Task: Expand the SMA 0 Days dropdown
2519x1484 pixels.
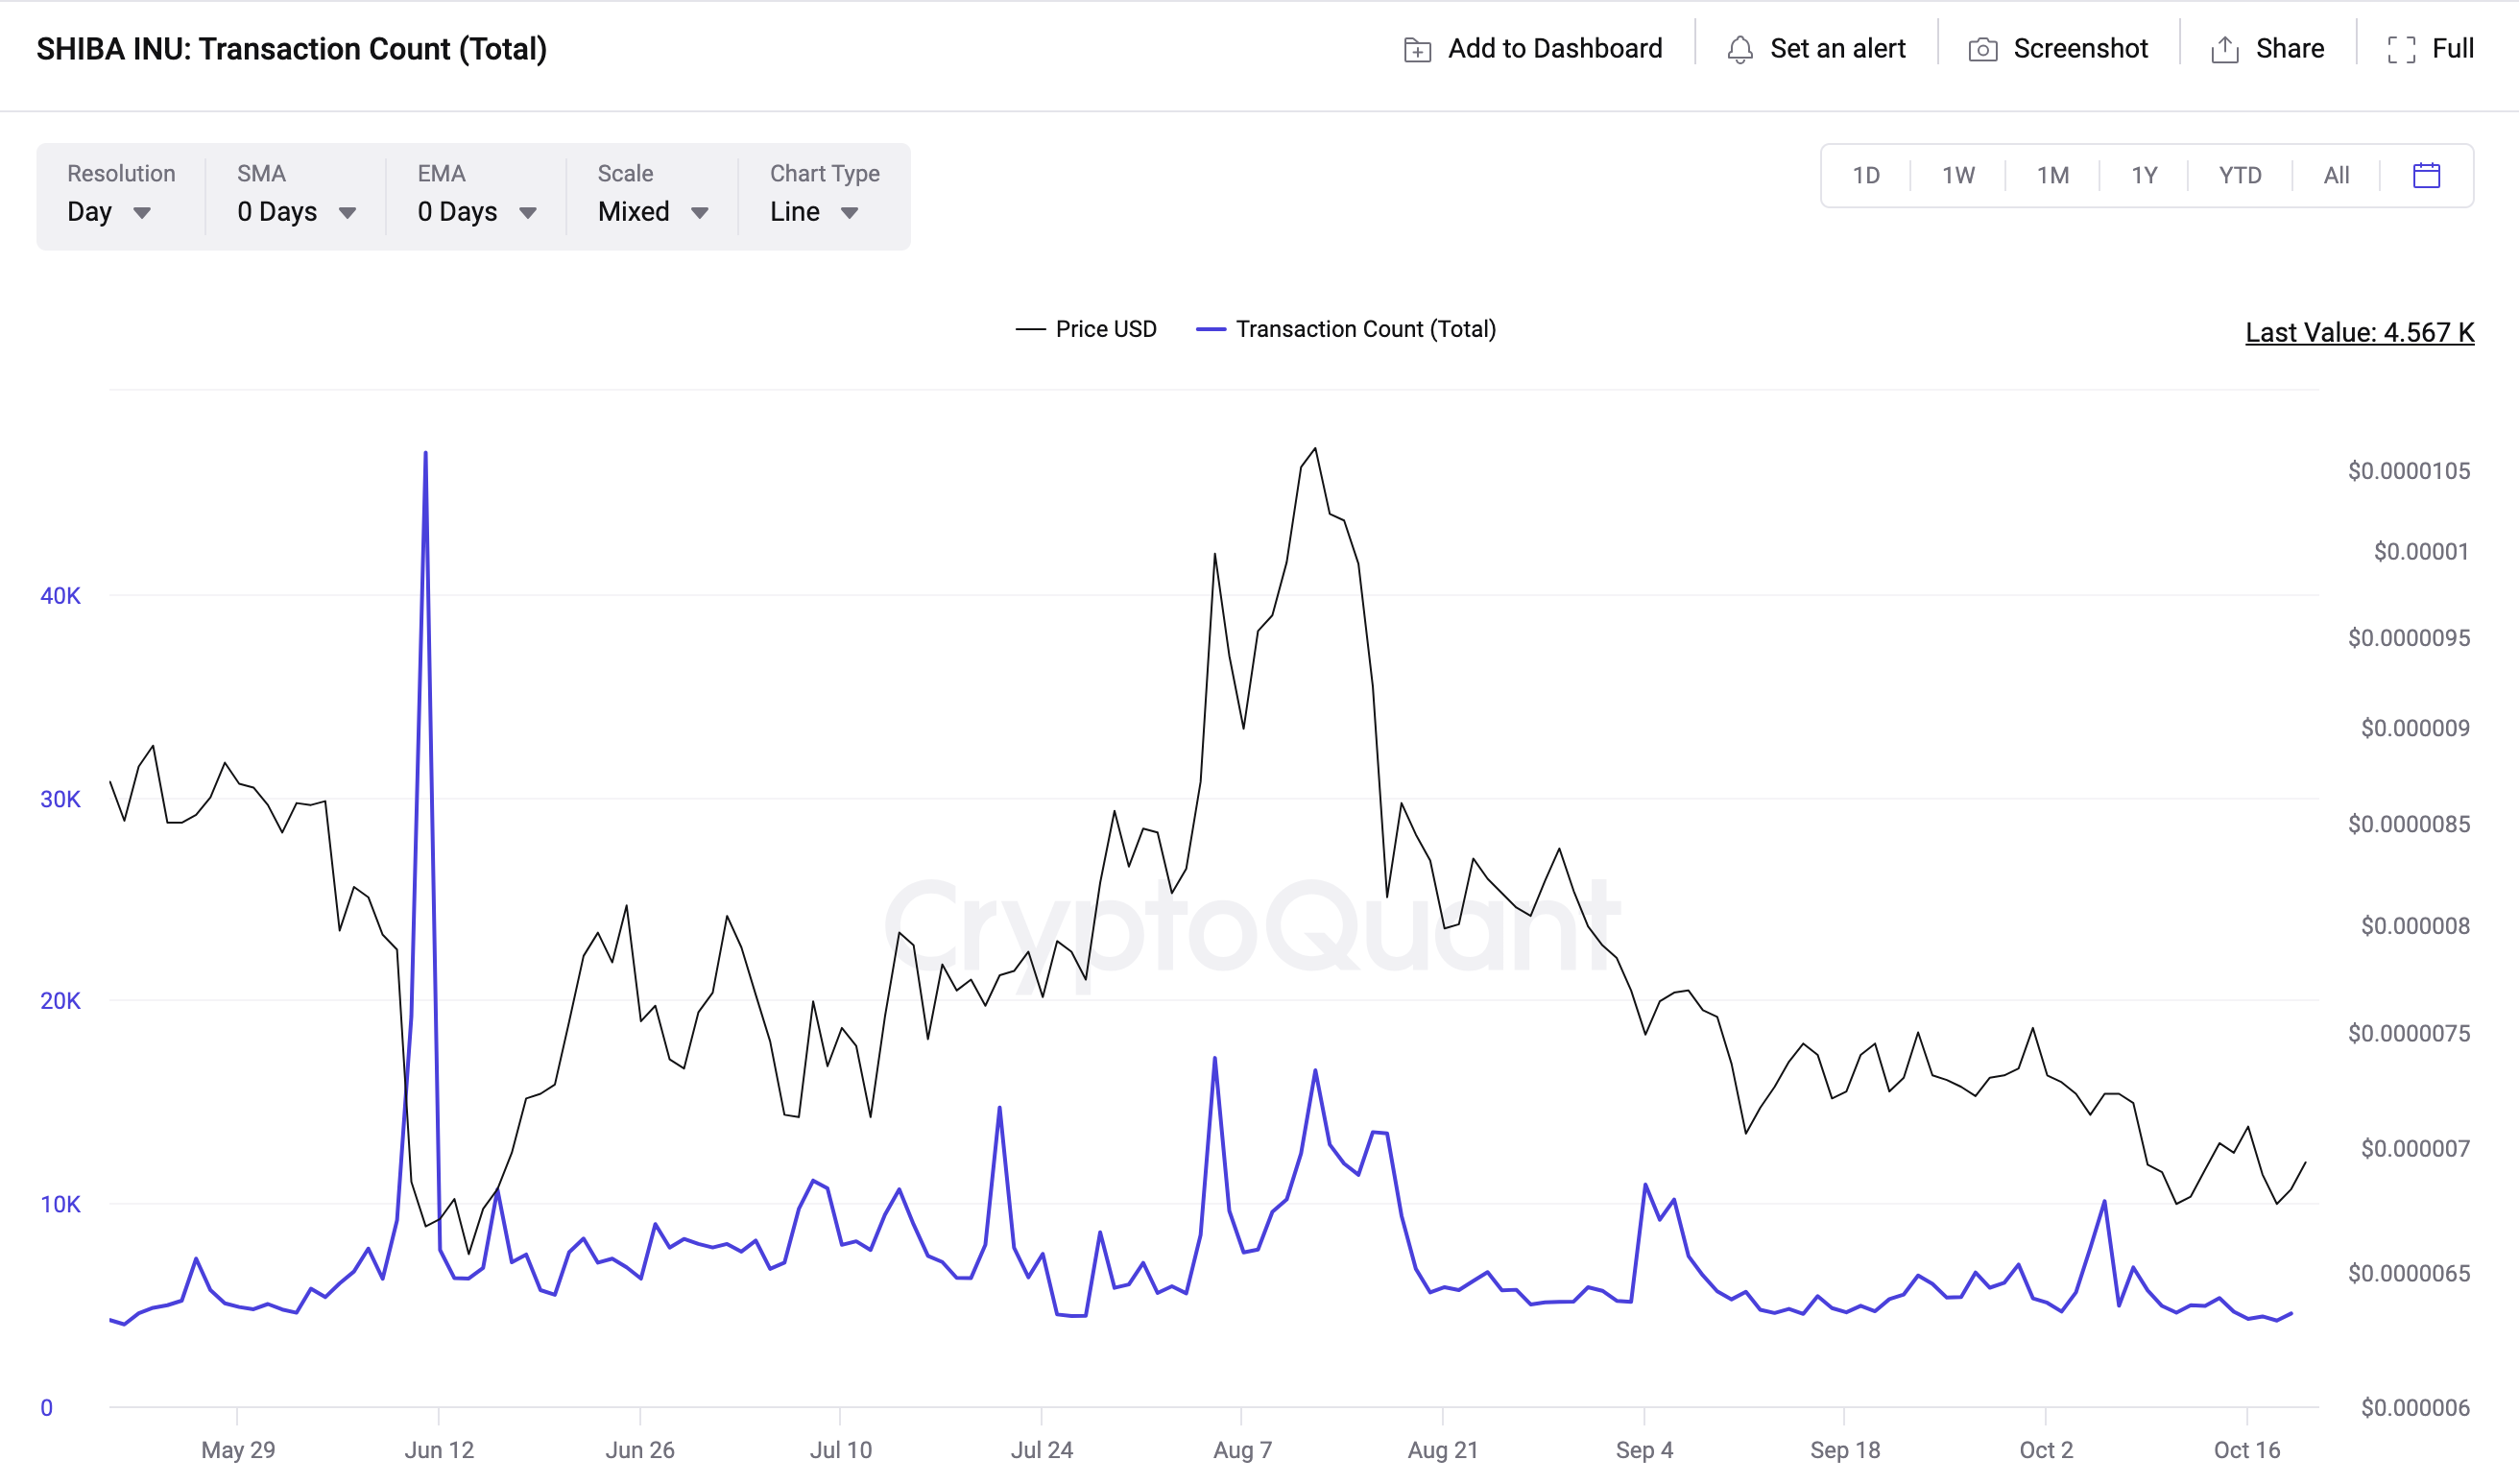Action: click(296, 211)
